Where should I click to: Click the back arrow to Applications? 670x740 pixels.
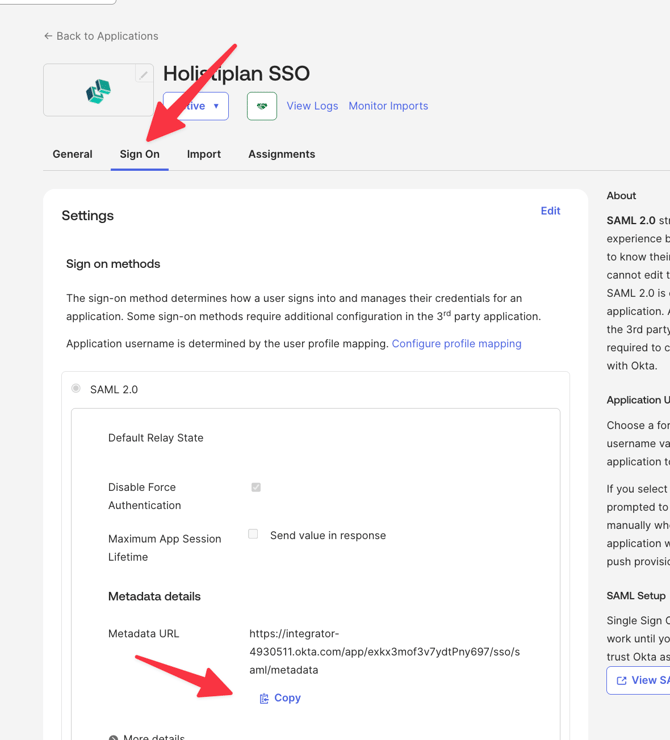tap(48, 36)
